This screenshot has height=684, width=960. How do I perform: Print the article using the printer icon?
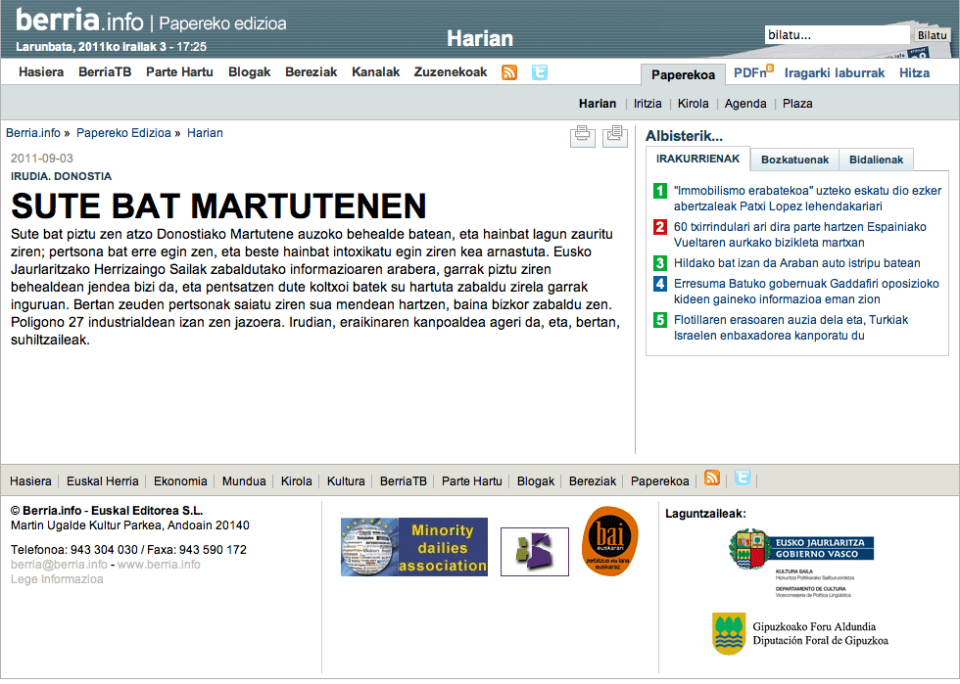coord(583,136)
